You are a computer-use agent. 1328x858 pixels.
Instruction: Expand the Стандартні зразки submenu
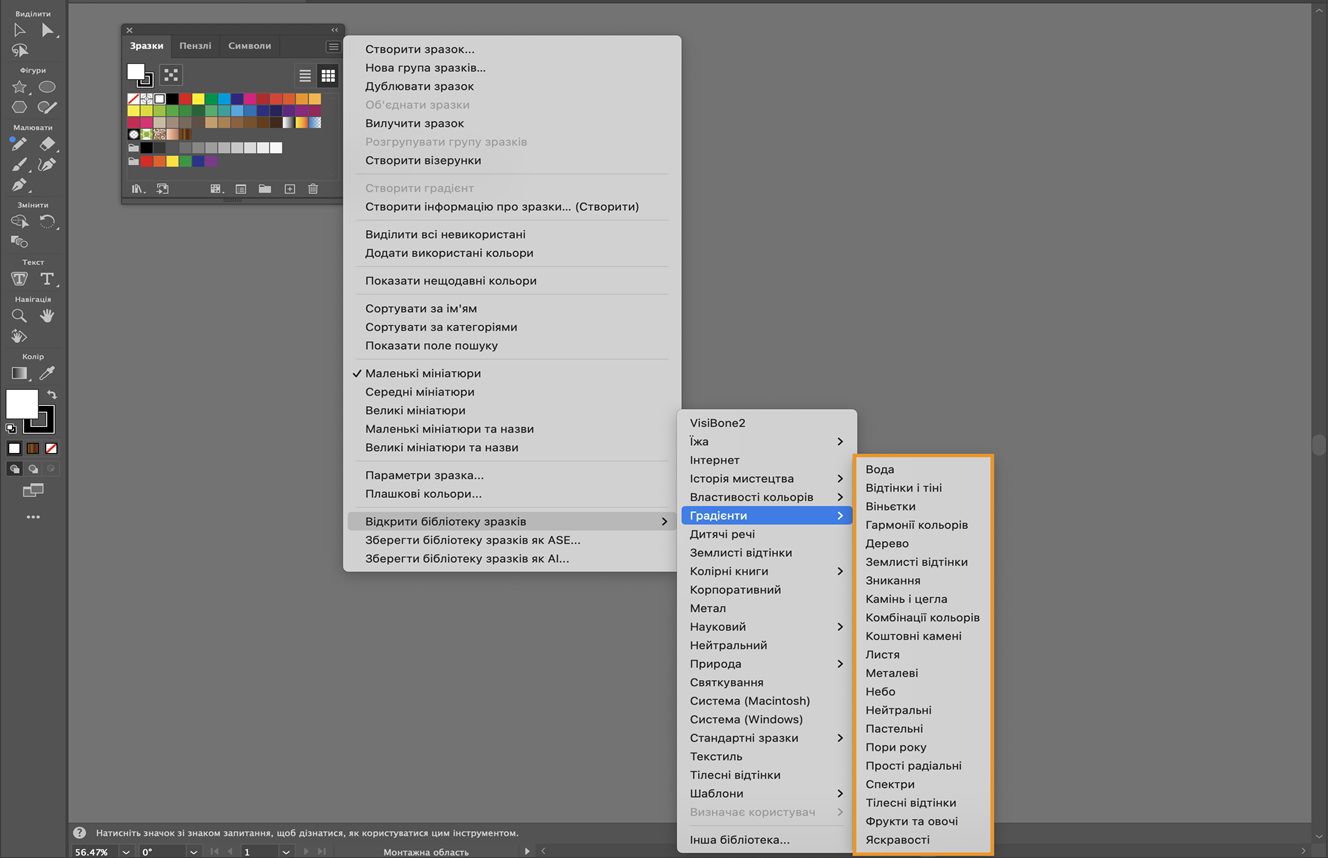tap(767, 738)
